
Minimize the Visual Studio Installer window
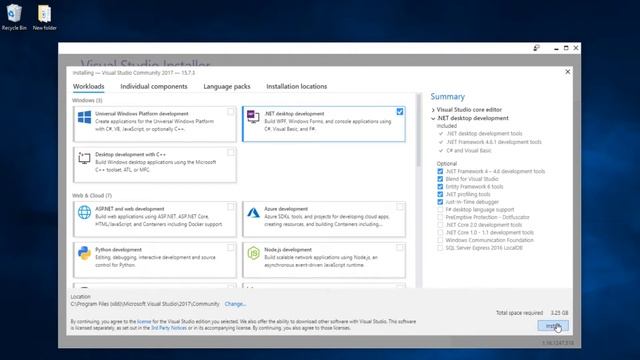tap(556, 48)
